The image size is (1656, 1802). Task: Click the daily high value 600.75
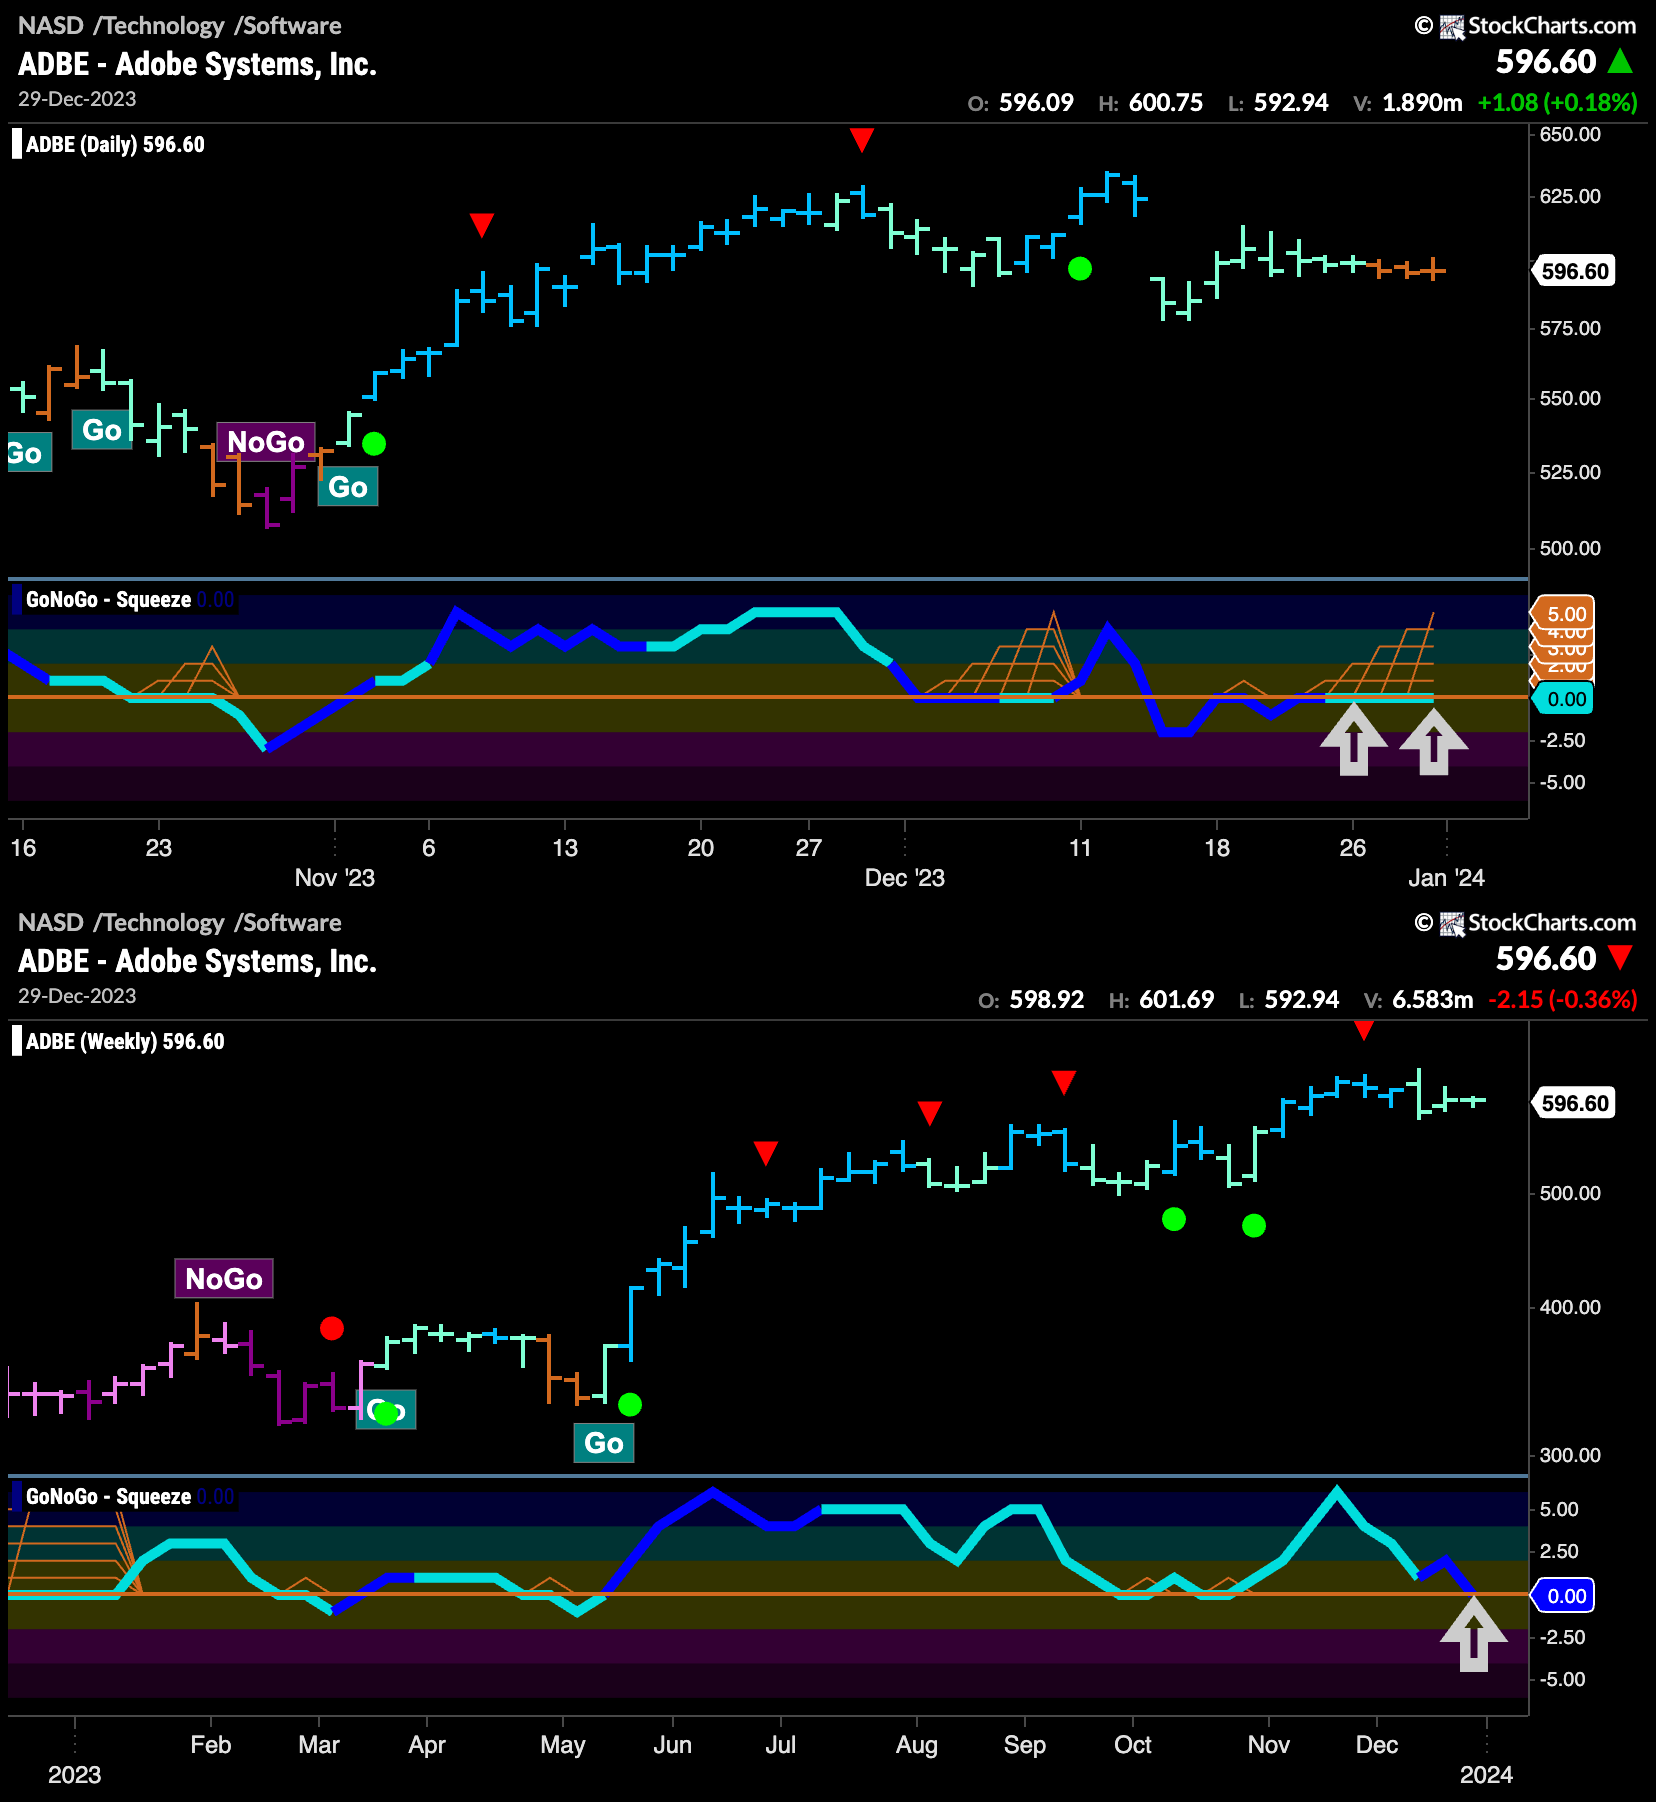1166,103
